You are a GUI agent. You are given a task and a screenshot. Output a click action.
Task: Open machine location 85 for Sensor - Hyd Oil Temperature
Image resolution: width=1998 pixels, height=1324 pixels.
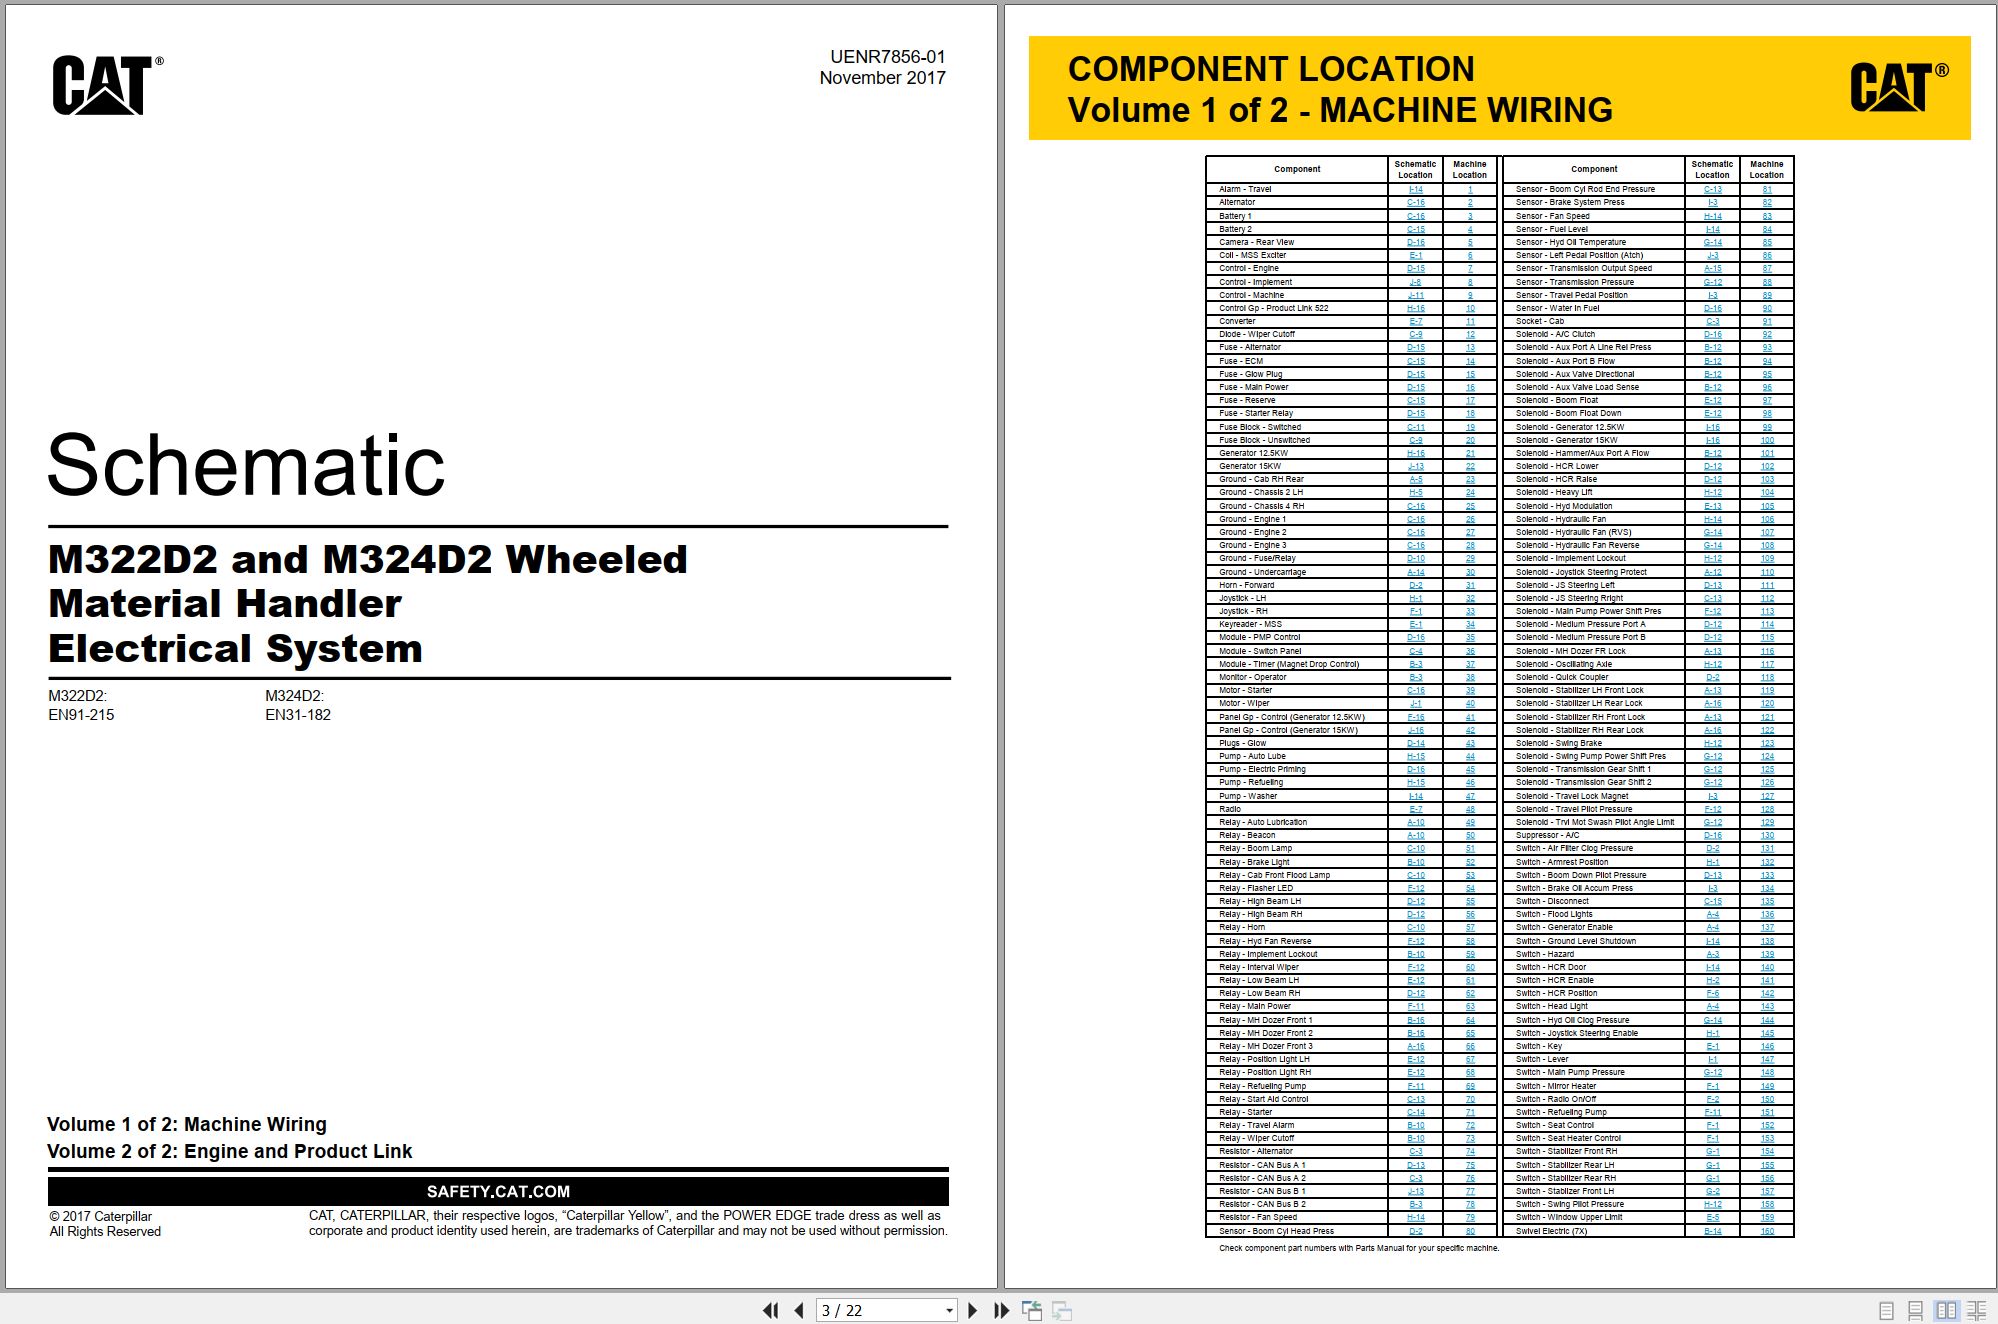[x=1766, y=242]
